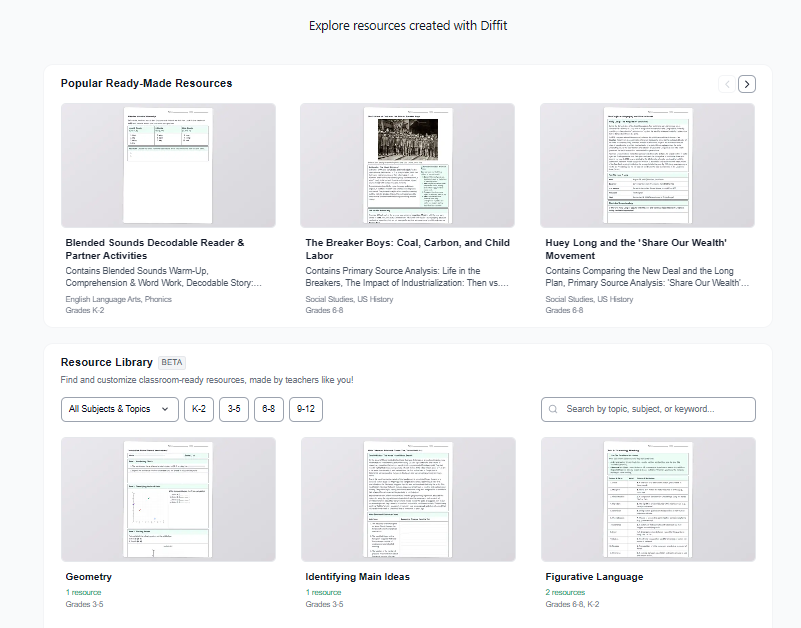Click the Geometry worksheet preview thumbnail
This screenshot has width=801, height=628.
click(168, 500)
